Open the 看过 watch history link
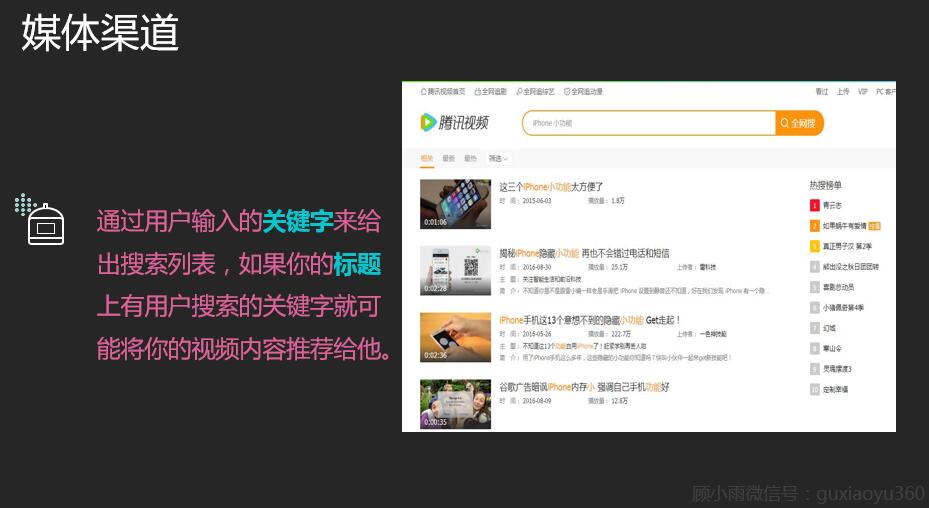Image resolution: width=929 pixels, height=508 pixels. click(x=821, y=91)
